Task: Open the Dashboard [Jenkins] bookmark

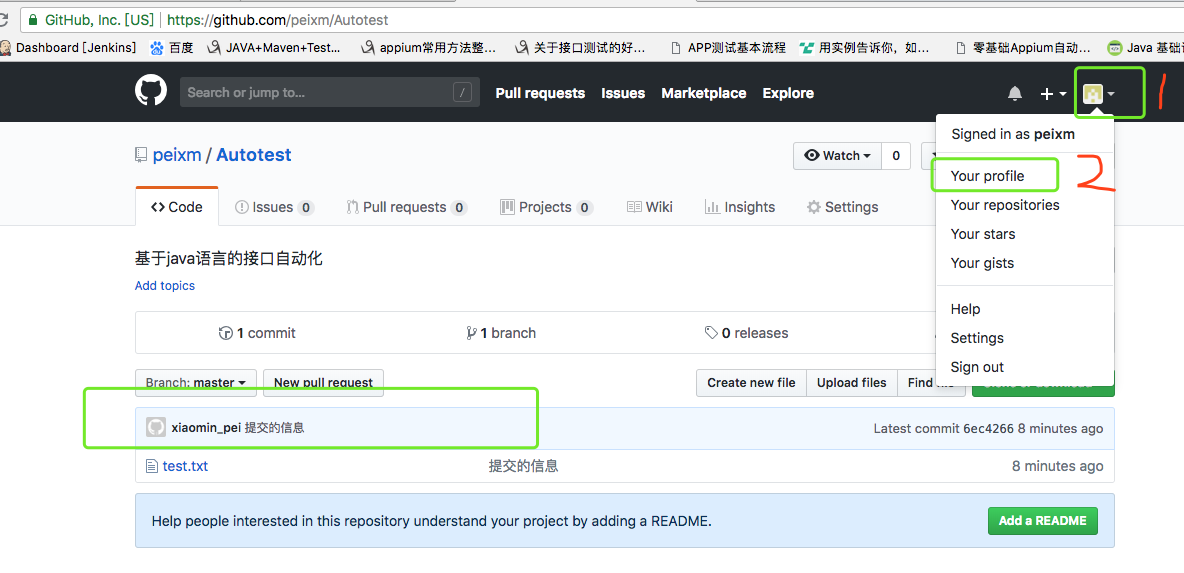Action: [68, 48]
